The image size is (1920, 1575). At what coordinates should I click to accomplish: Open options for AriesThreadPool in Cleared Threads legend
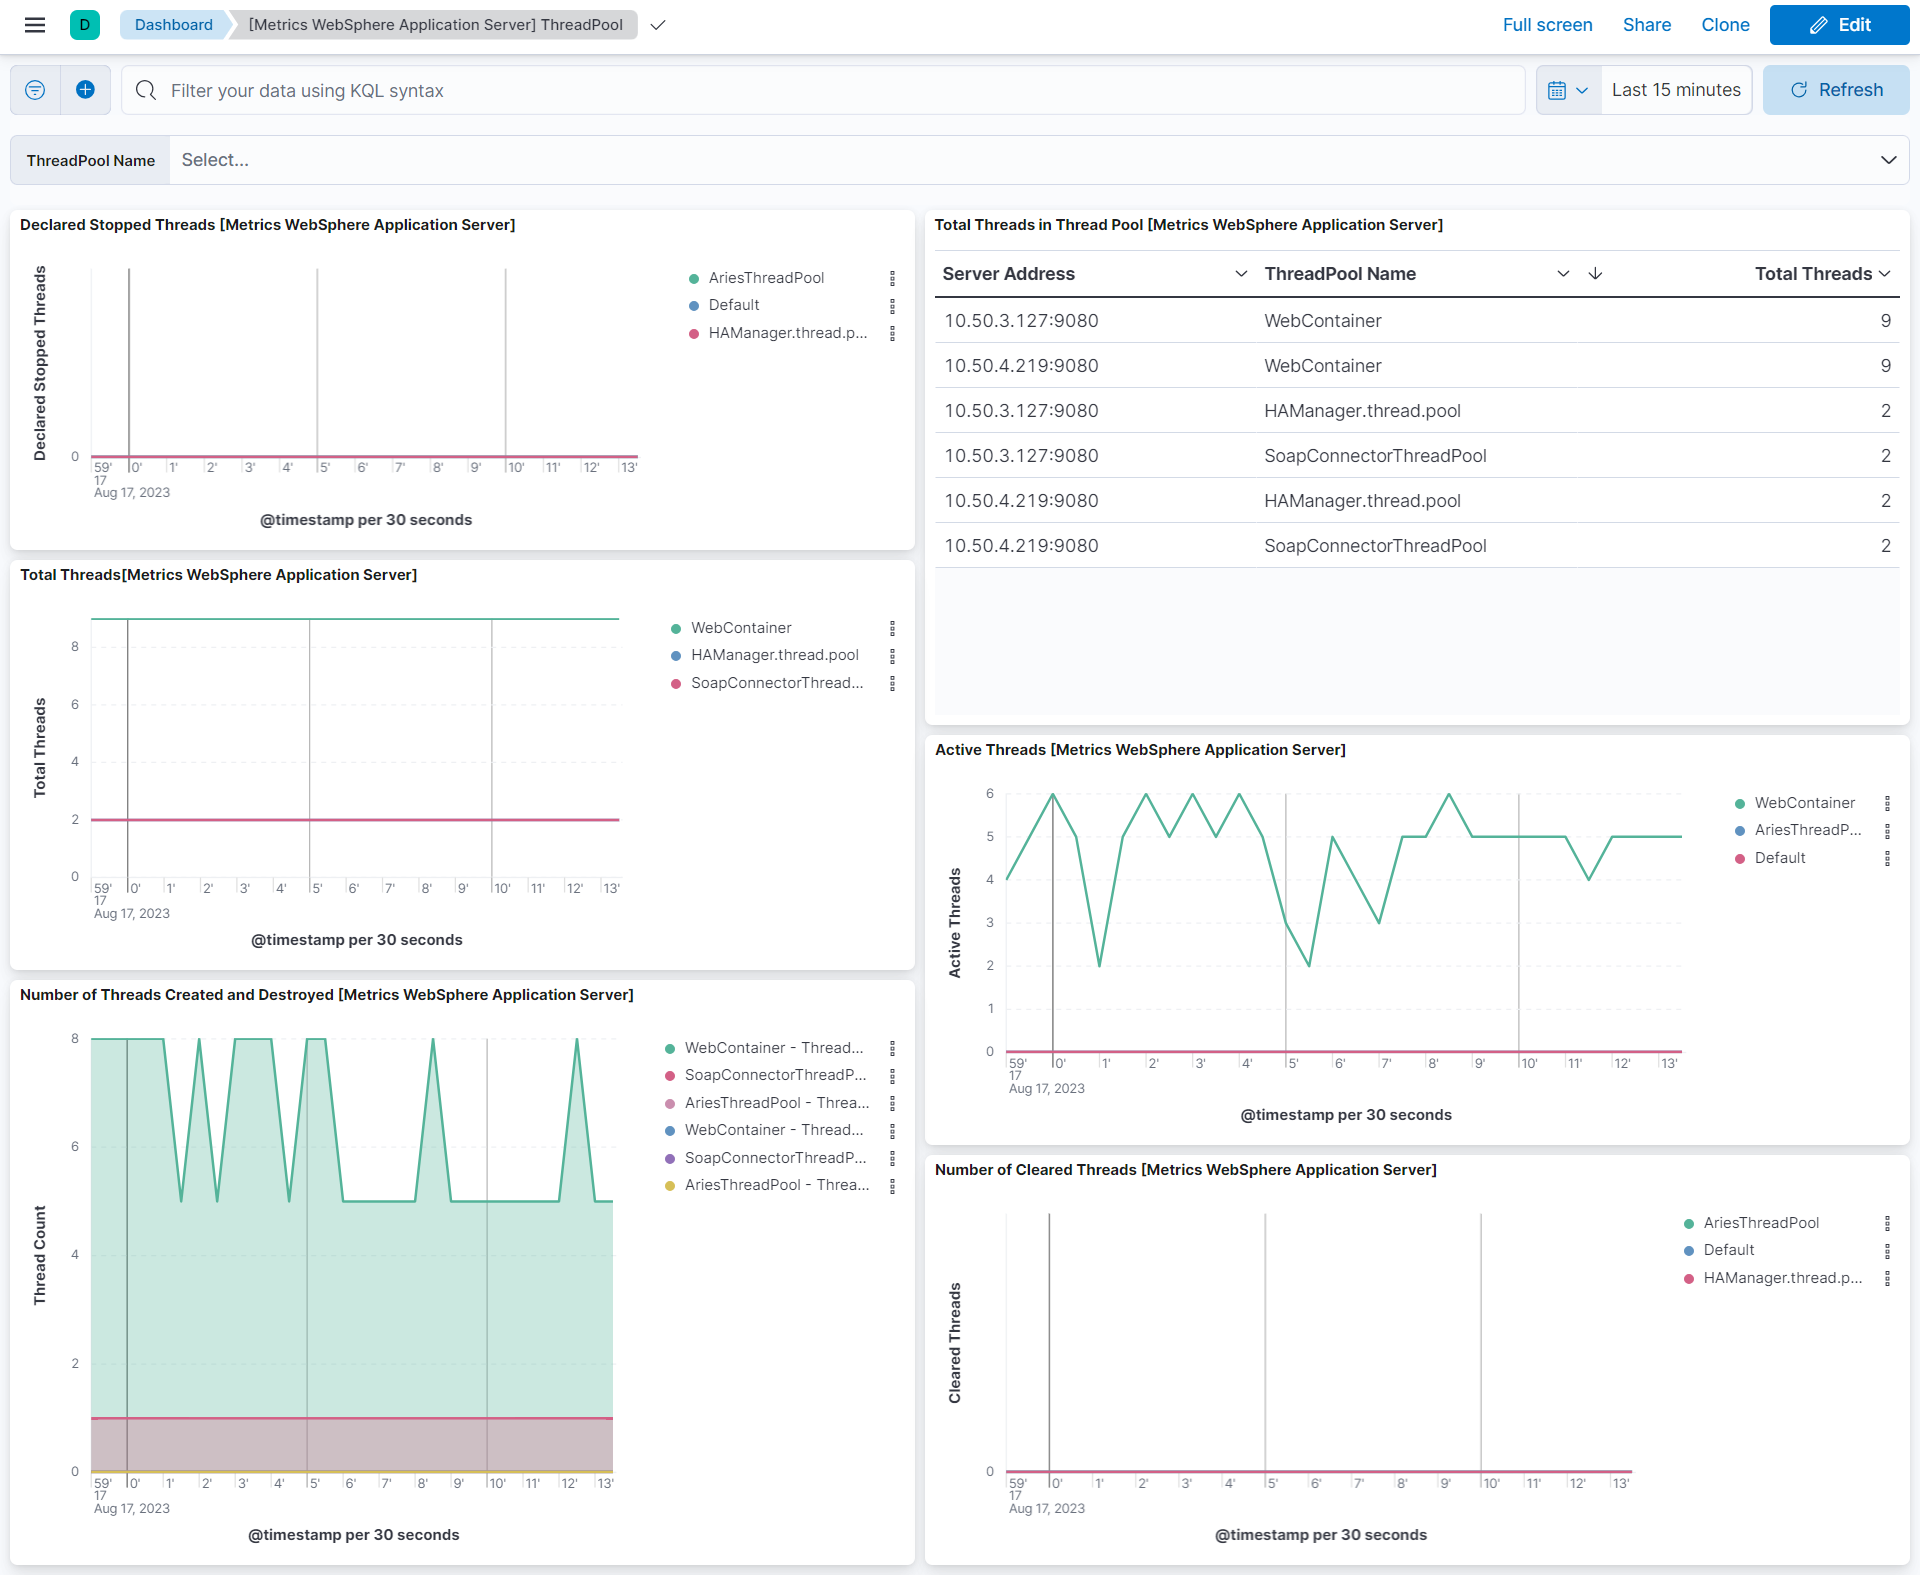pyautogui.click(x=1888, y=1223)
